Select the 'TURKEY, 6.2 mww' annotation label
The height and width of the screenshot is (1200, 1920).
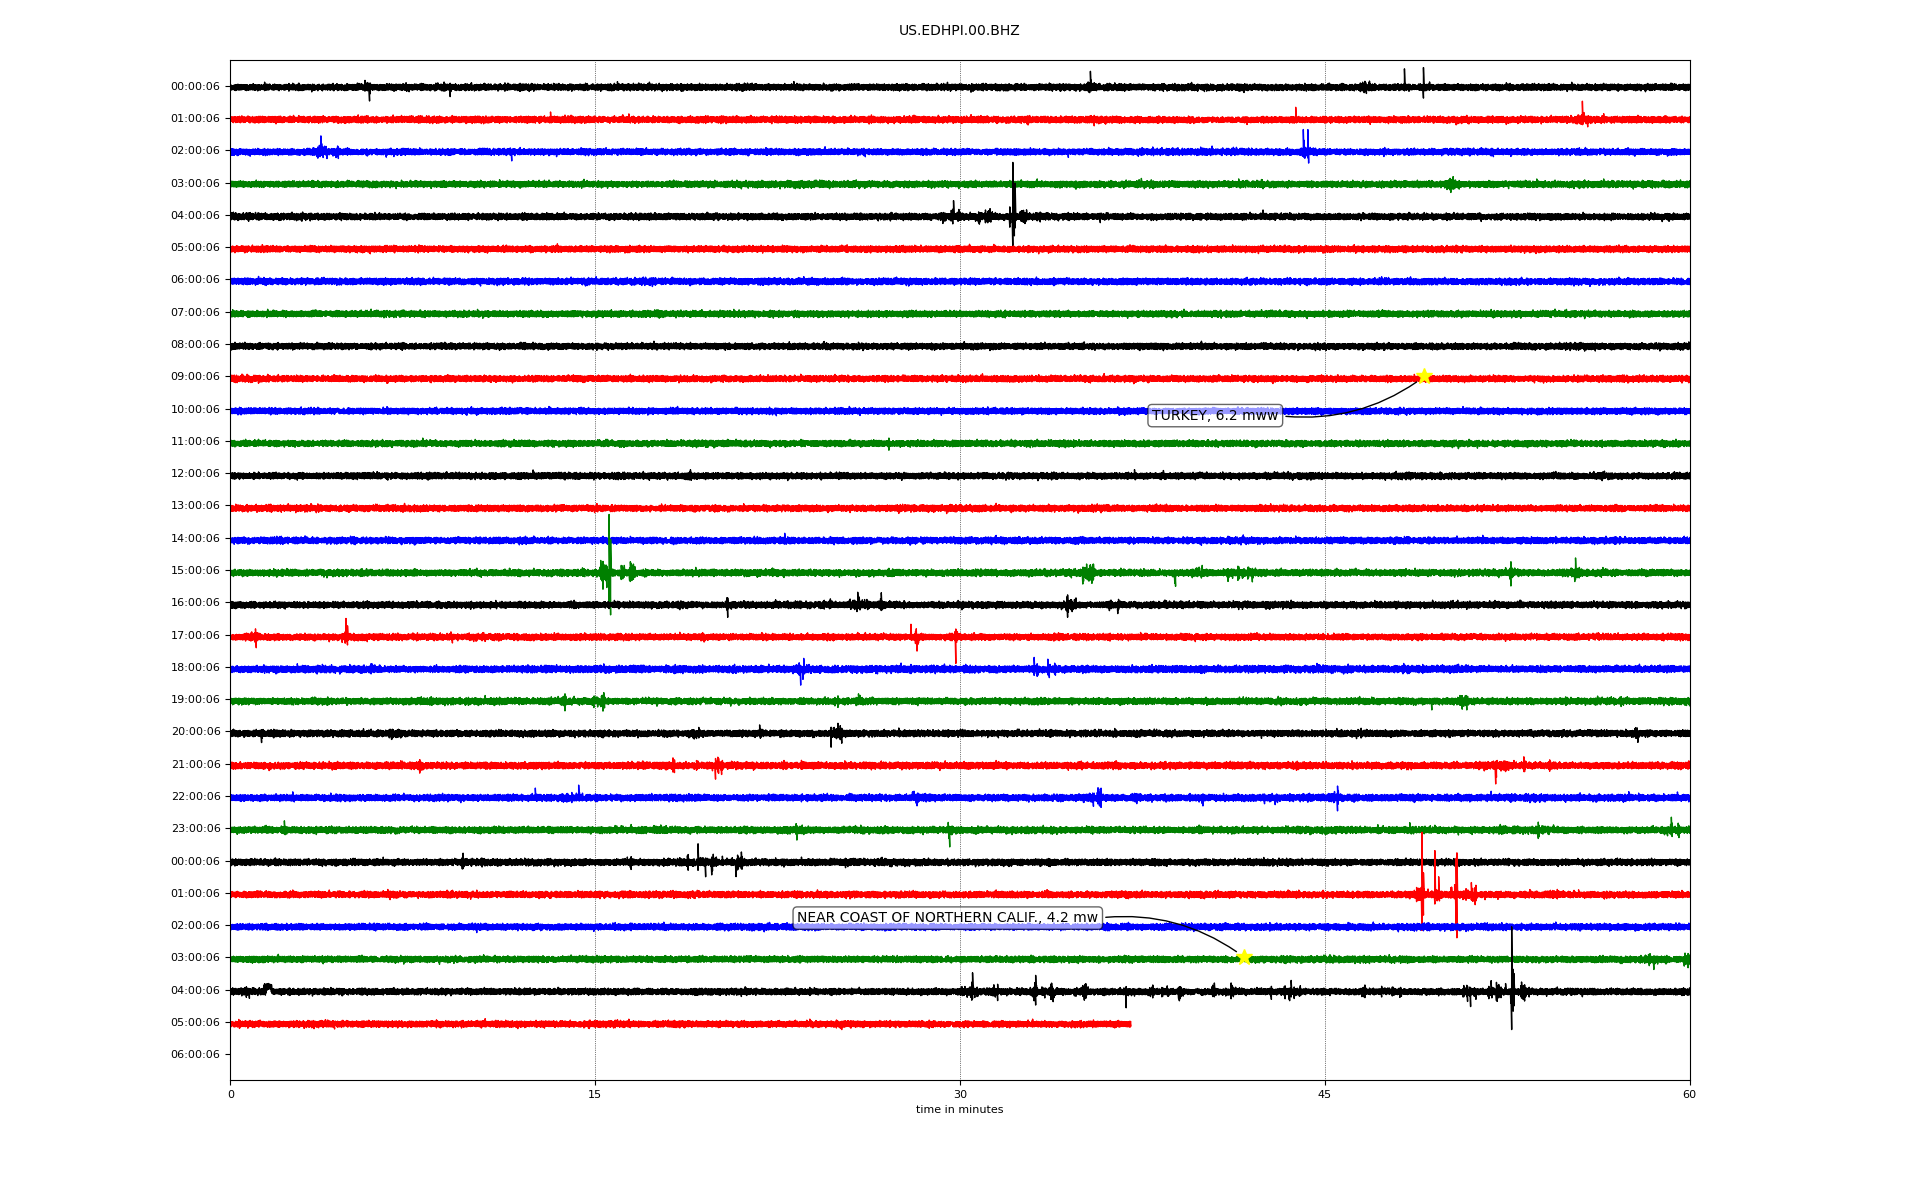point(1215,415)
